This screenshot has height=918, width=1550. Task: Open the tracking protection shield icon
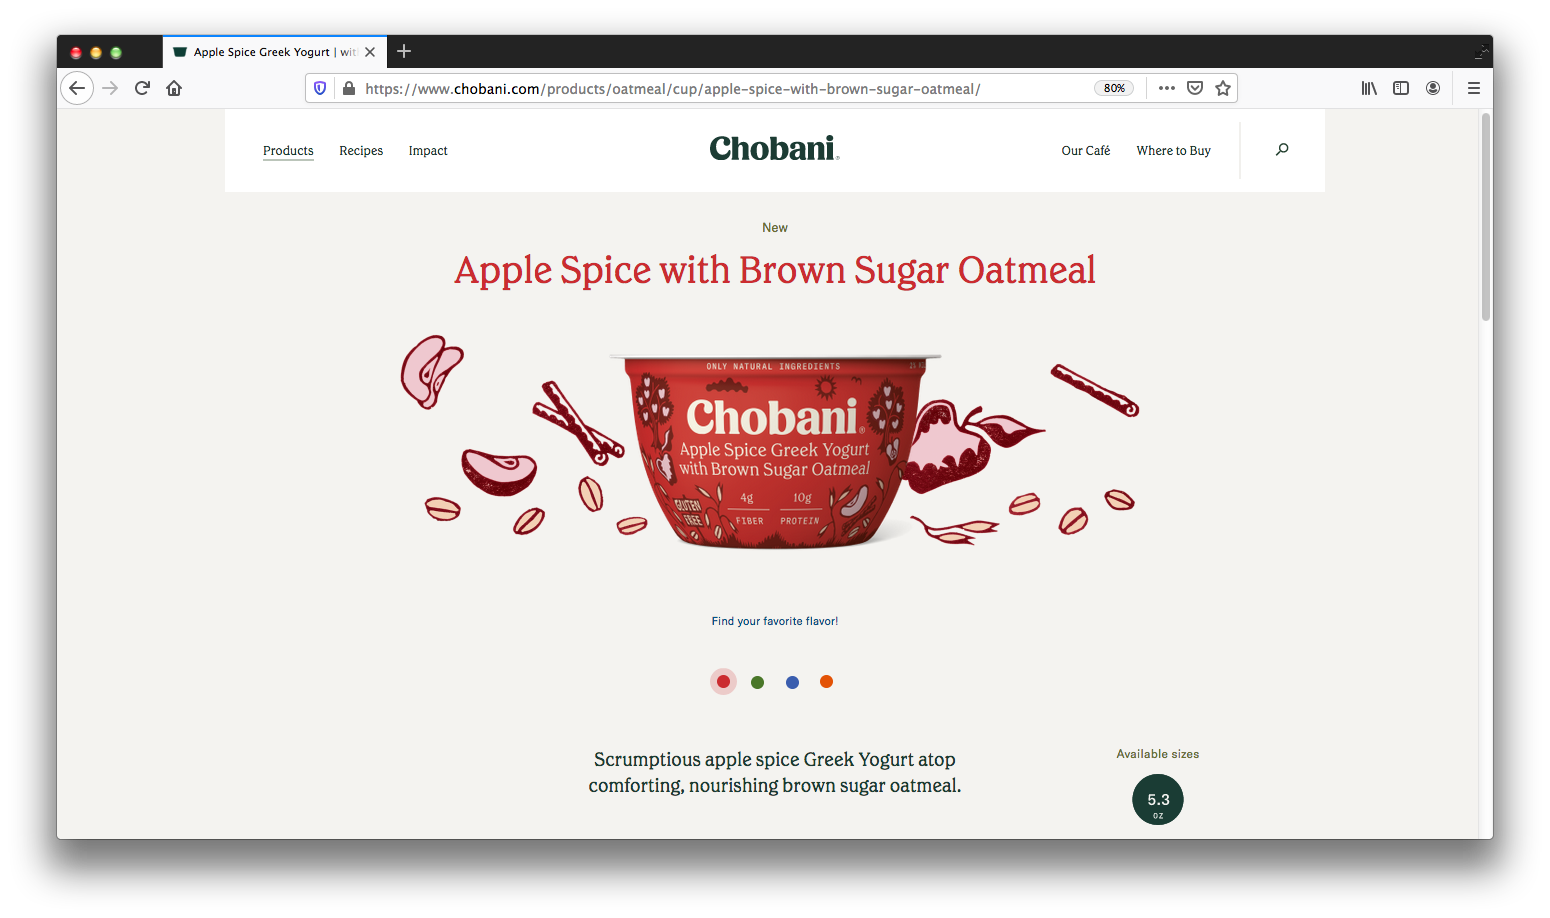click(320, 88)
